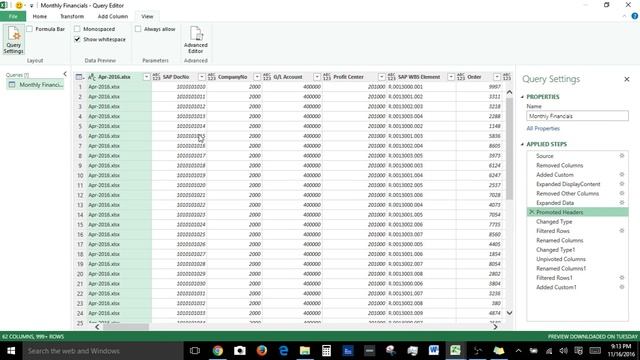Click the ABC type icon of Apr-2016.xlsx column

pos(92,77)
